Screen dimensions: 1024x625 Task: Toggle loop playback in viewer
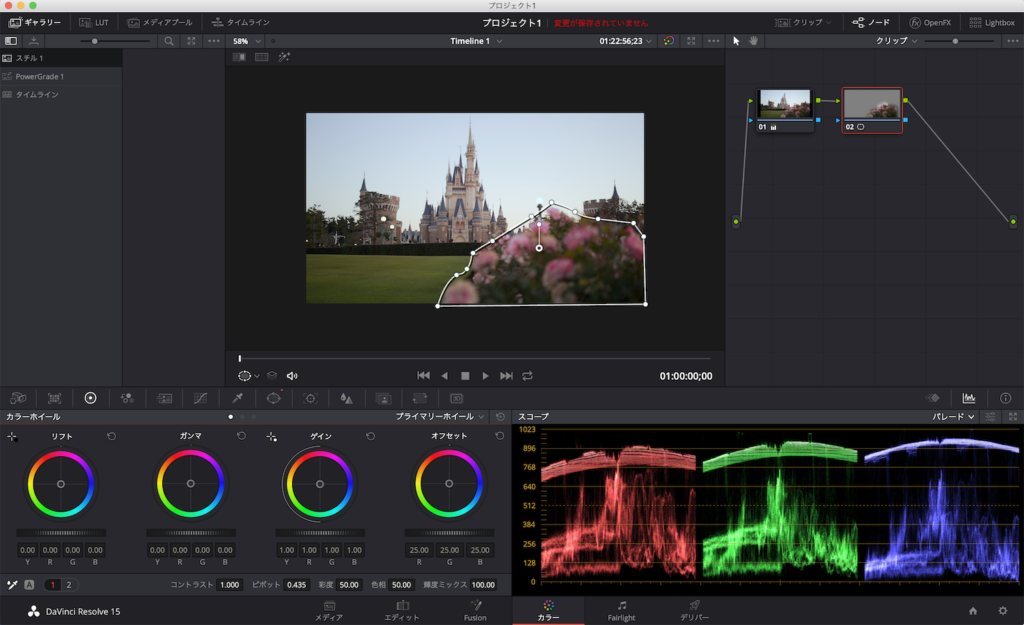[x=527, y=376]
